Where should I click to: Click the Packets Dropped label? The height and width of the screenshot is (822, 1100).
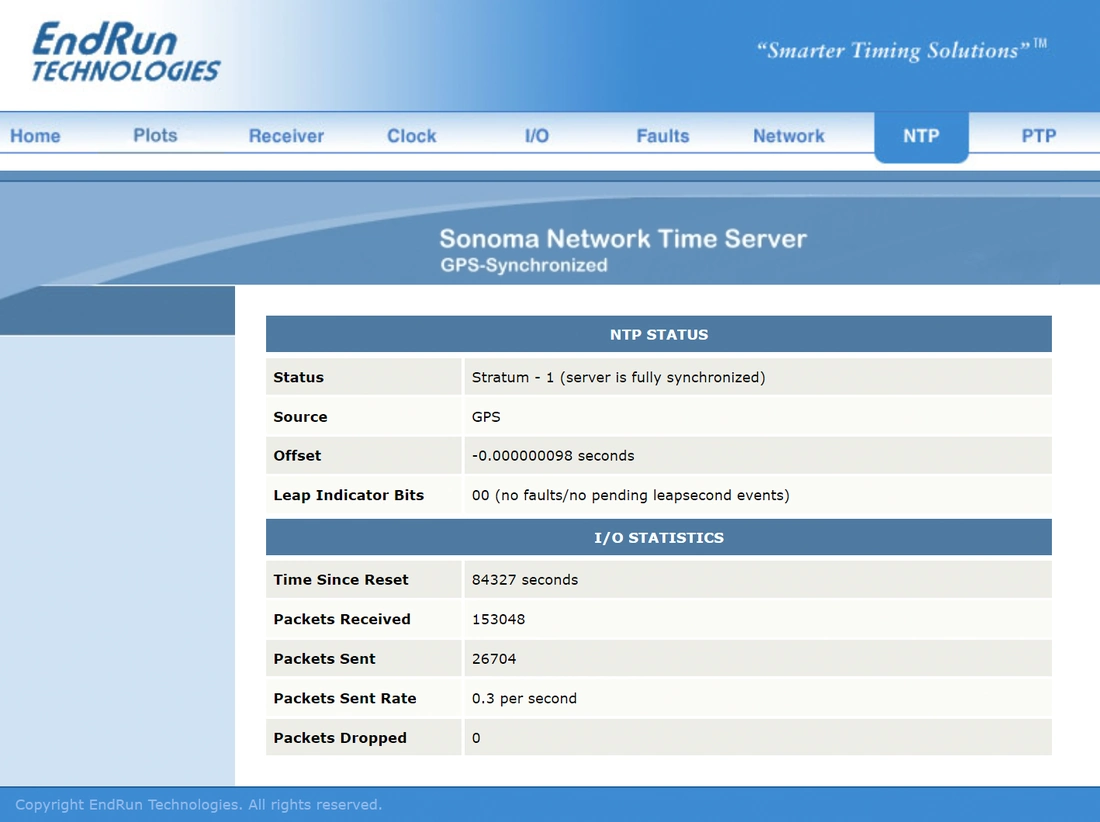tap(340, 738)
